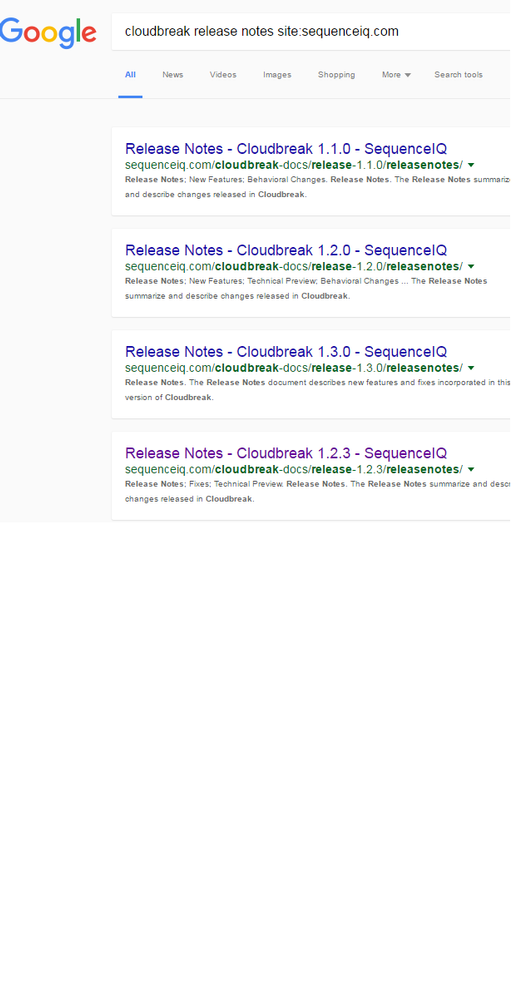
Task: Click the release-1.2.3/releasenotes URL text
Action: (294, 470)
